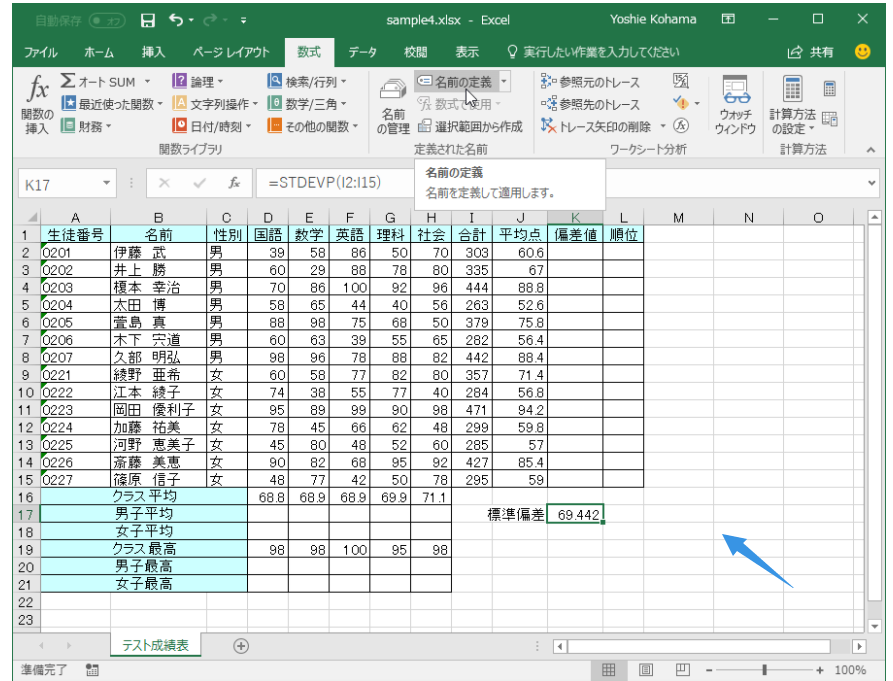The image size is (893, 681).
Task: Click the Evaluate Formula fx circle icon
Action: point(681,125)
